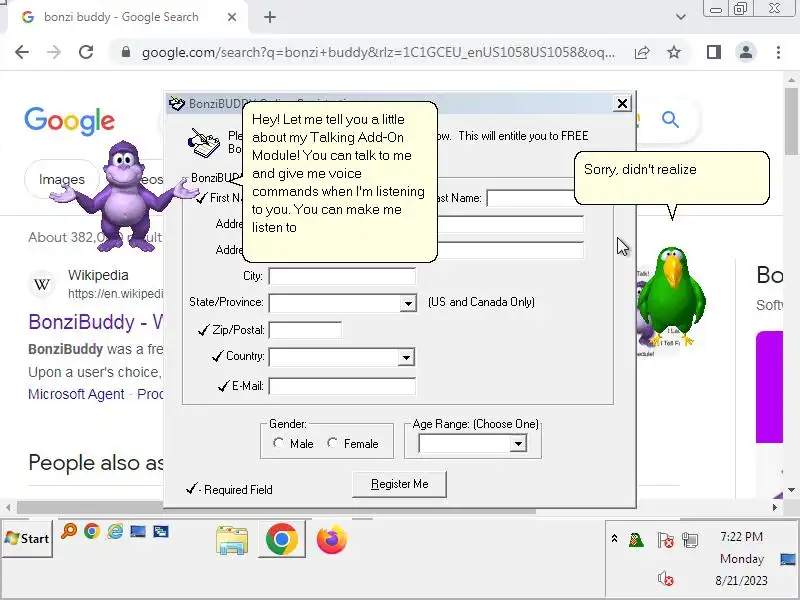Click the horizontal scrollbar's left arrow
Screen dimensions: 800x600
point(8,508)
